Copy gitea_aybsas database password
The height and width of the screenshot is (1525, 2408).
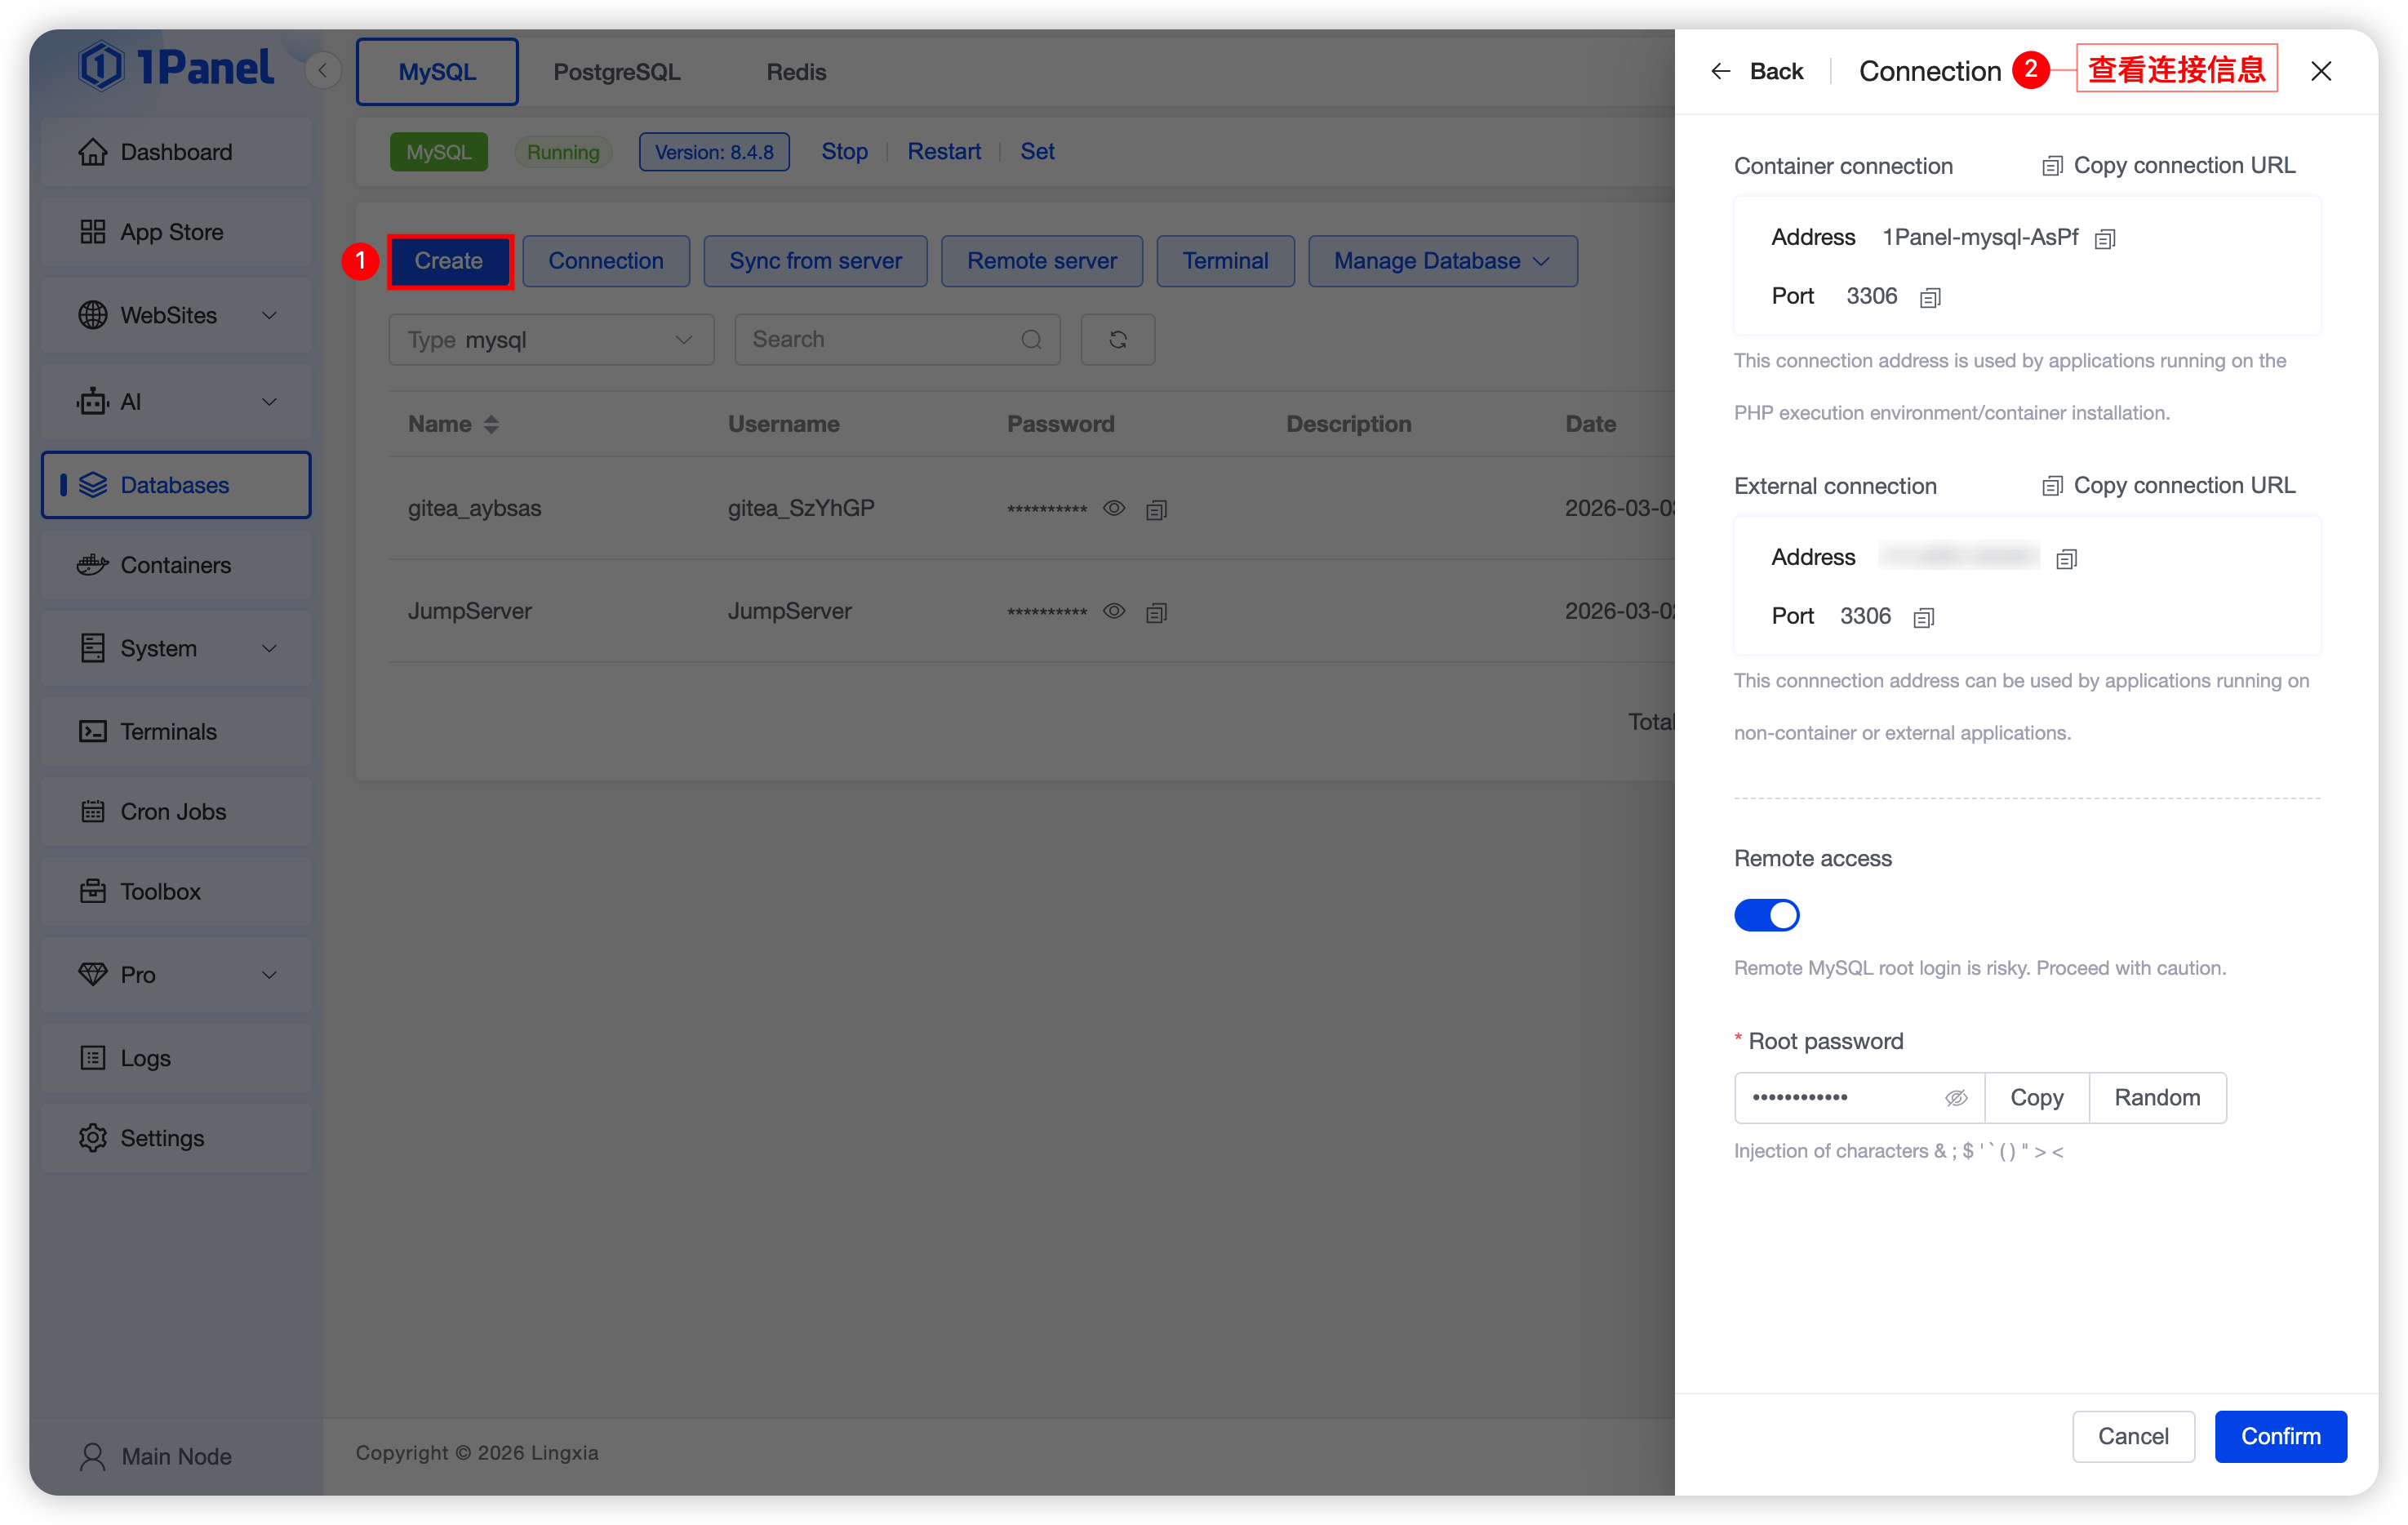coord(1156,510)
